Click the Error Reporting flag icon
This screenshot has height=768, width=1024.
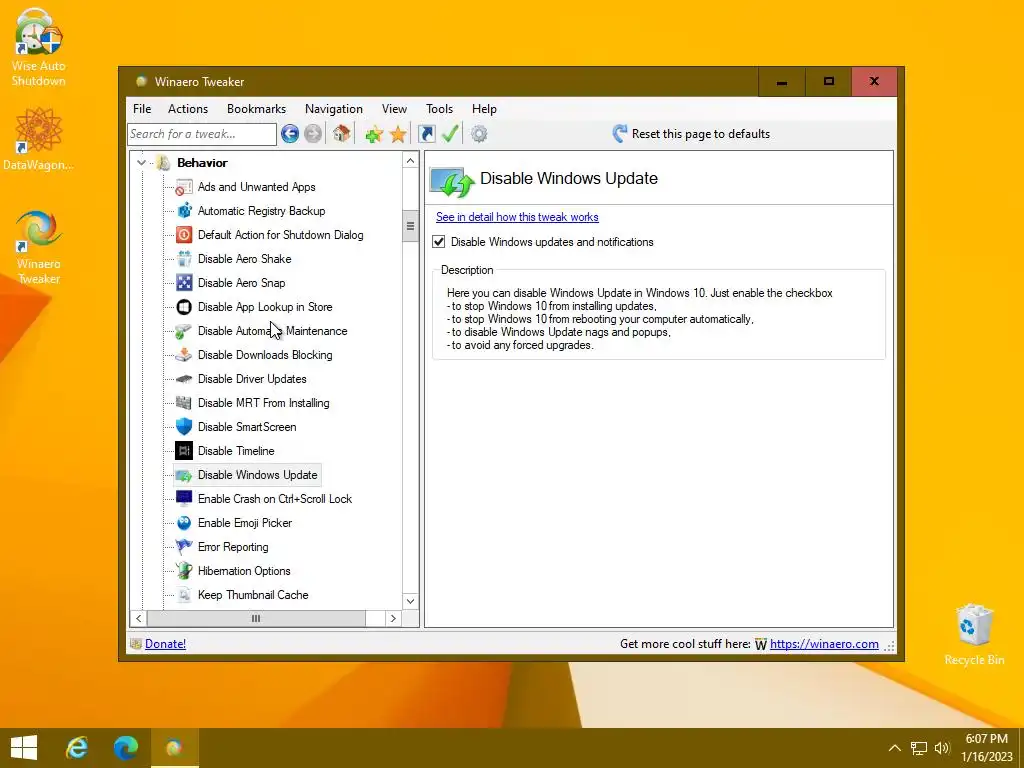pos(184,547)
